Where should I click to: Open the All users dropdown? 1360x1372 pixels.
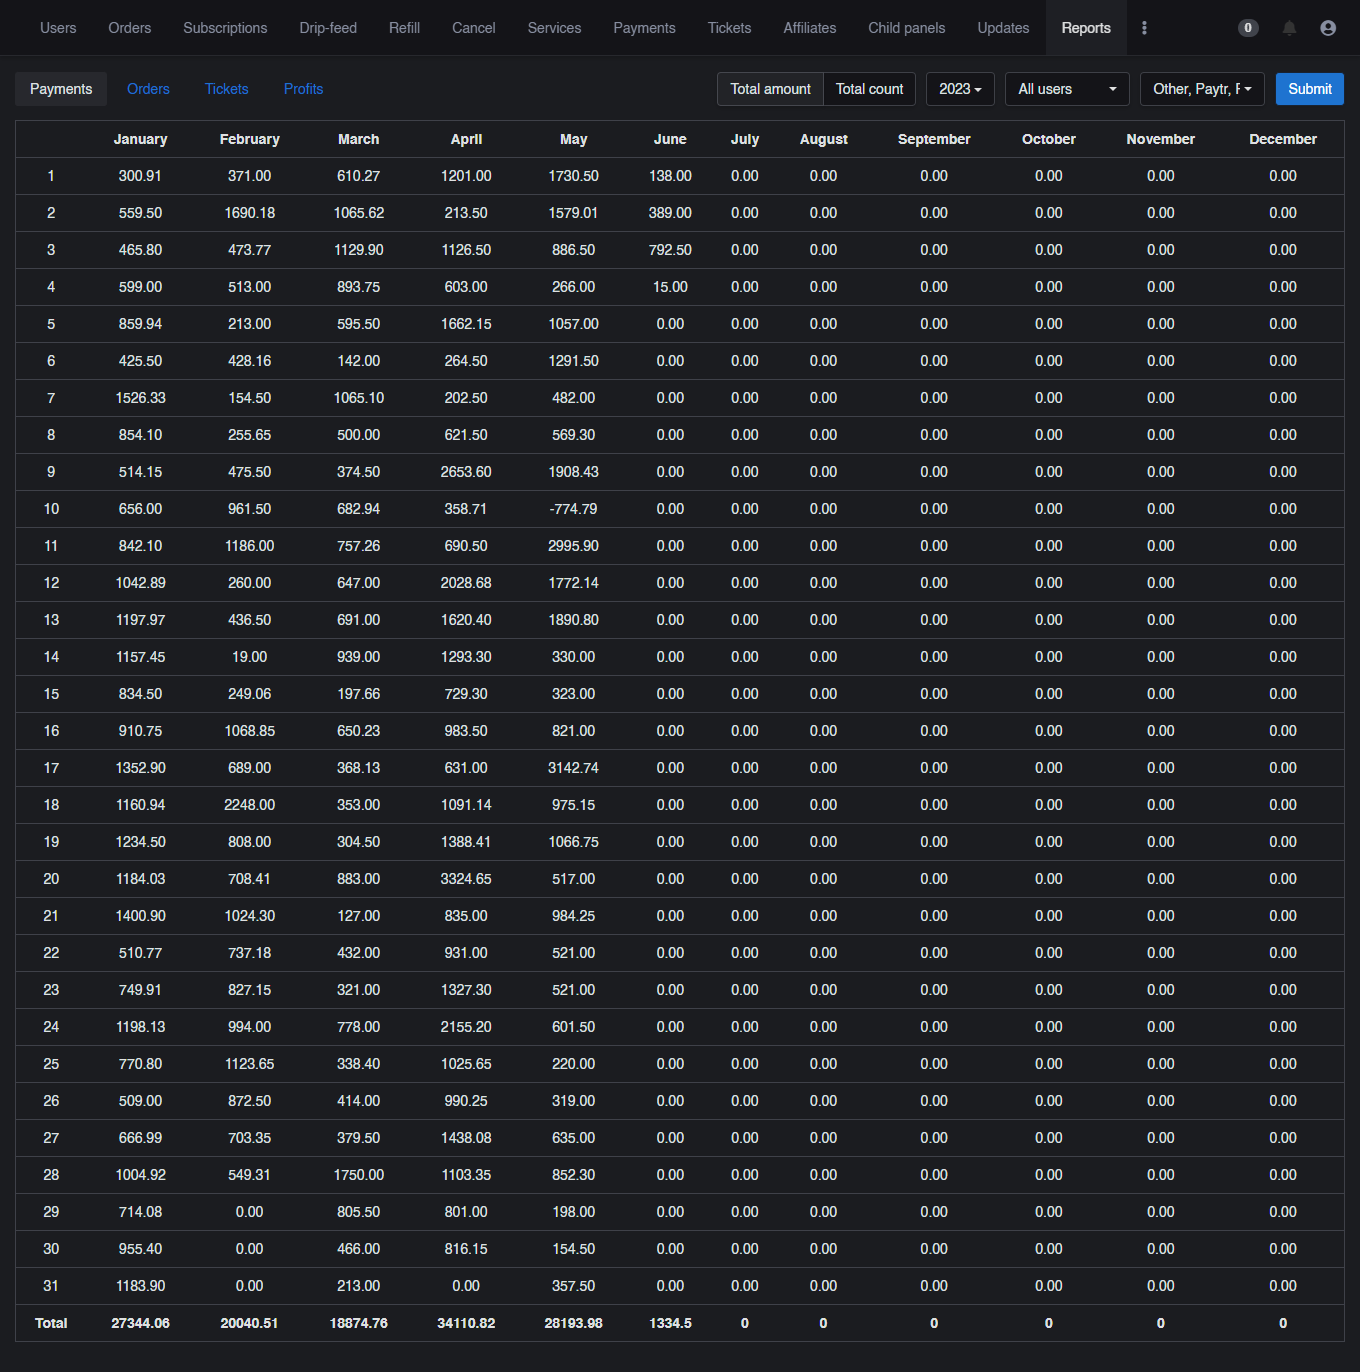pyautogui.click(x=1067, y=89)
